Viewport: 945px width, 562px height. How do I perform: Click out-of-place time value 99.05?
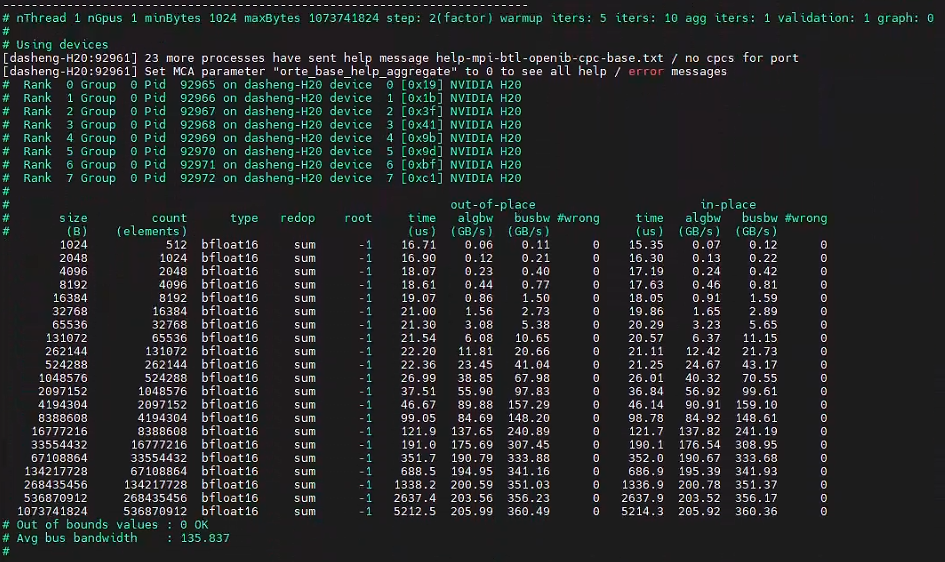coord(418,417)
